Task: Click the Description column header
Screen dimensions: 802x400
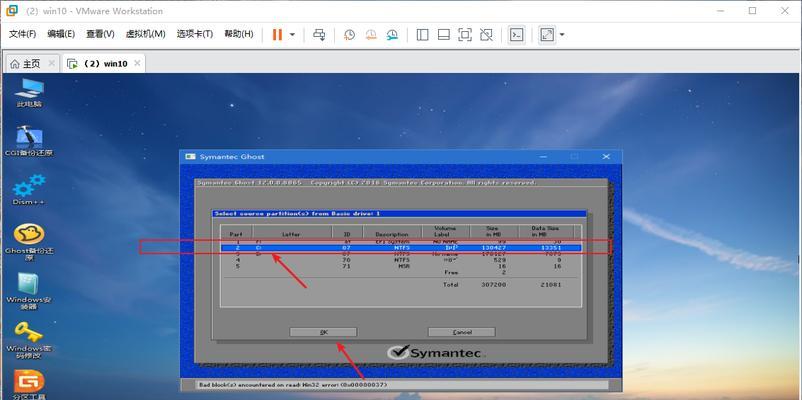Action: click(392, 234)
